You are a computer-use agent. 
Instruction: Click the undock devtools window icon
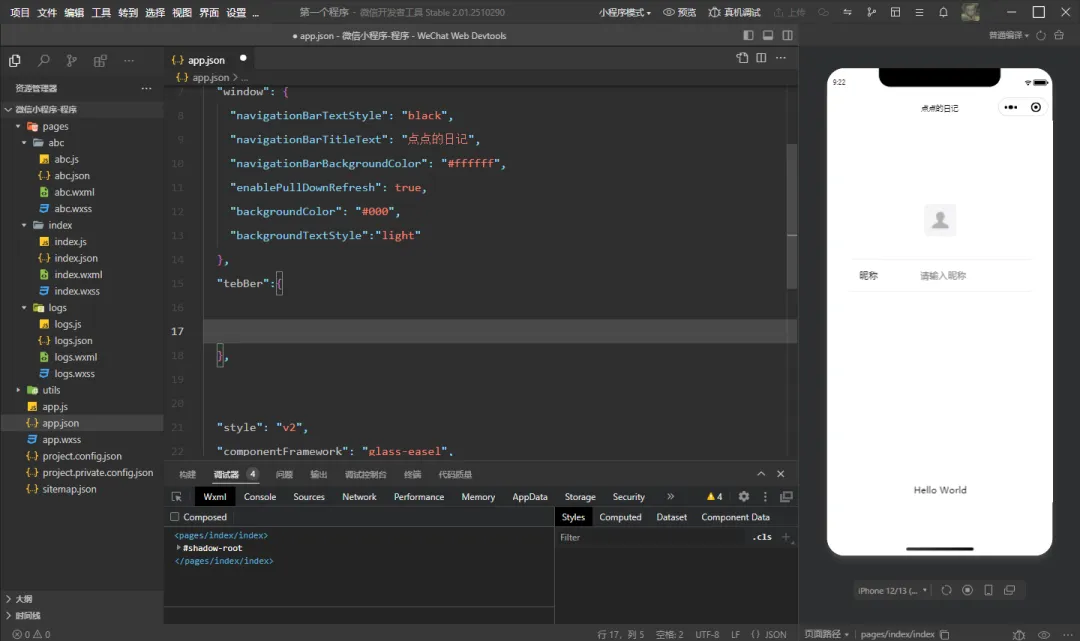point(786,496)
